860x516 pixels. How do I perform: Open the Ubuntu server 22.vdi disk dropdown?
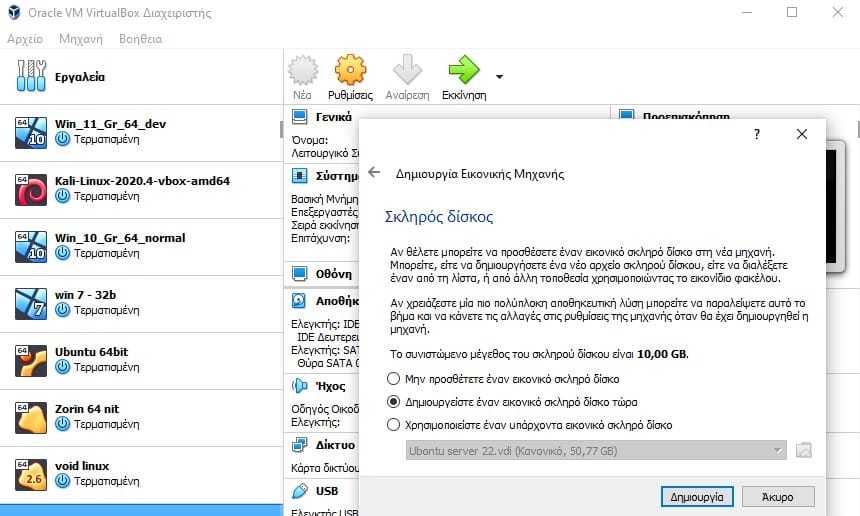596,451
